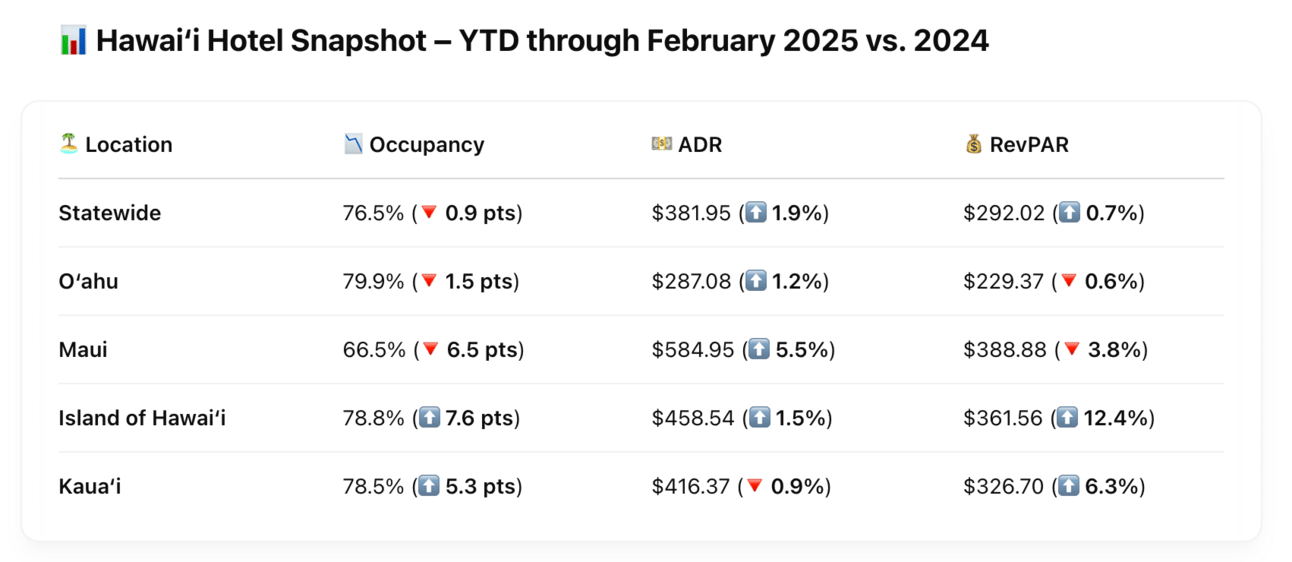The image size is (1292, 562).
Task: Click the bar chart icon in the title
Action: click(73, 42)
